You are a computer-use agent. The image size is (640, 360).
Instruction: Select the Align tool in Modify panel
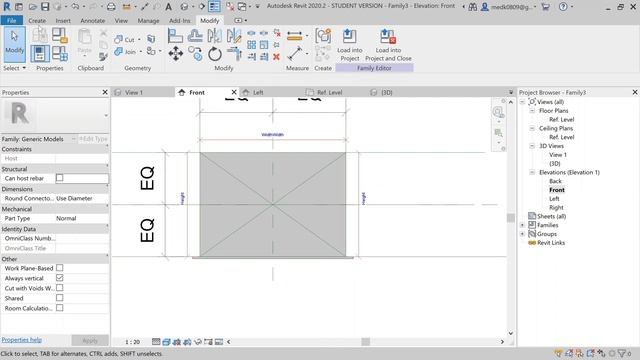click(175, 36)
